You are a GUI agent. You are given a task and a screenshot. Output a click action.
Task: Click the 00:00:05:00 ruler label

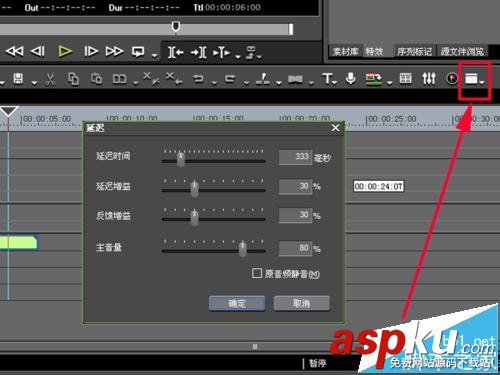click(47, 119)
